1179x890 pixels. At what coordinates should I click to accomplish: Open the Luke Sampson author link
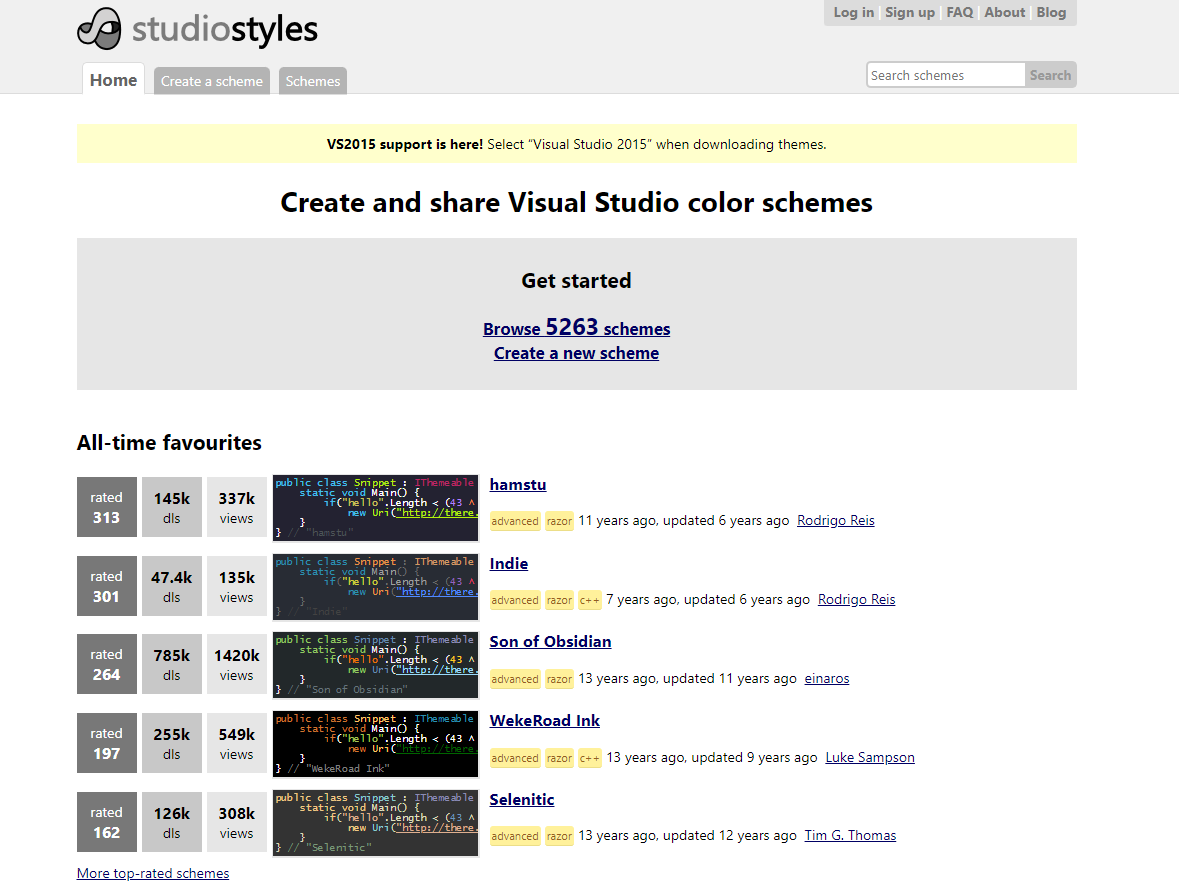tap(870, 757)
